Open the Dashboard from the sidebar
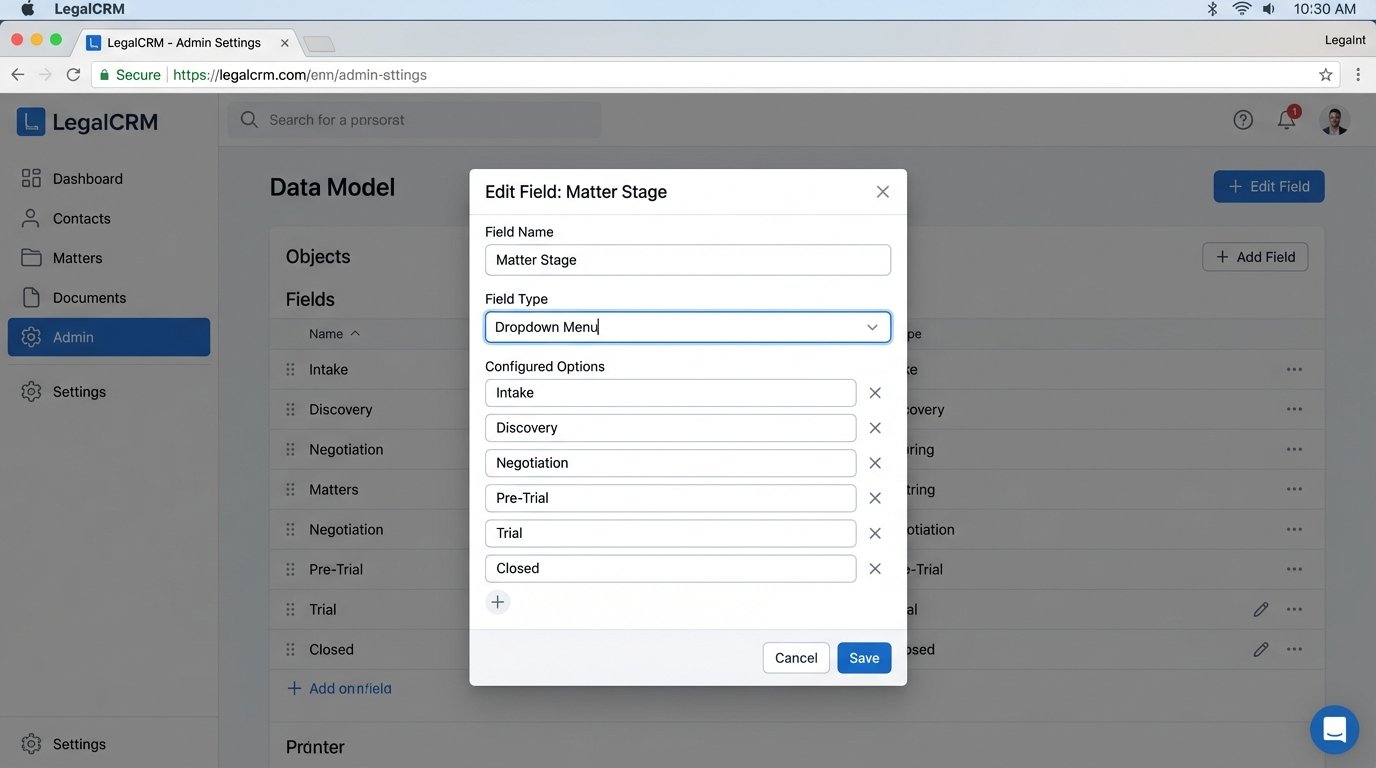The width and height of the screenshot is (1376, 768). [x=87, y=178]
